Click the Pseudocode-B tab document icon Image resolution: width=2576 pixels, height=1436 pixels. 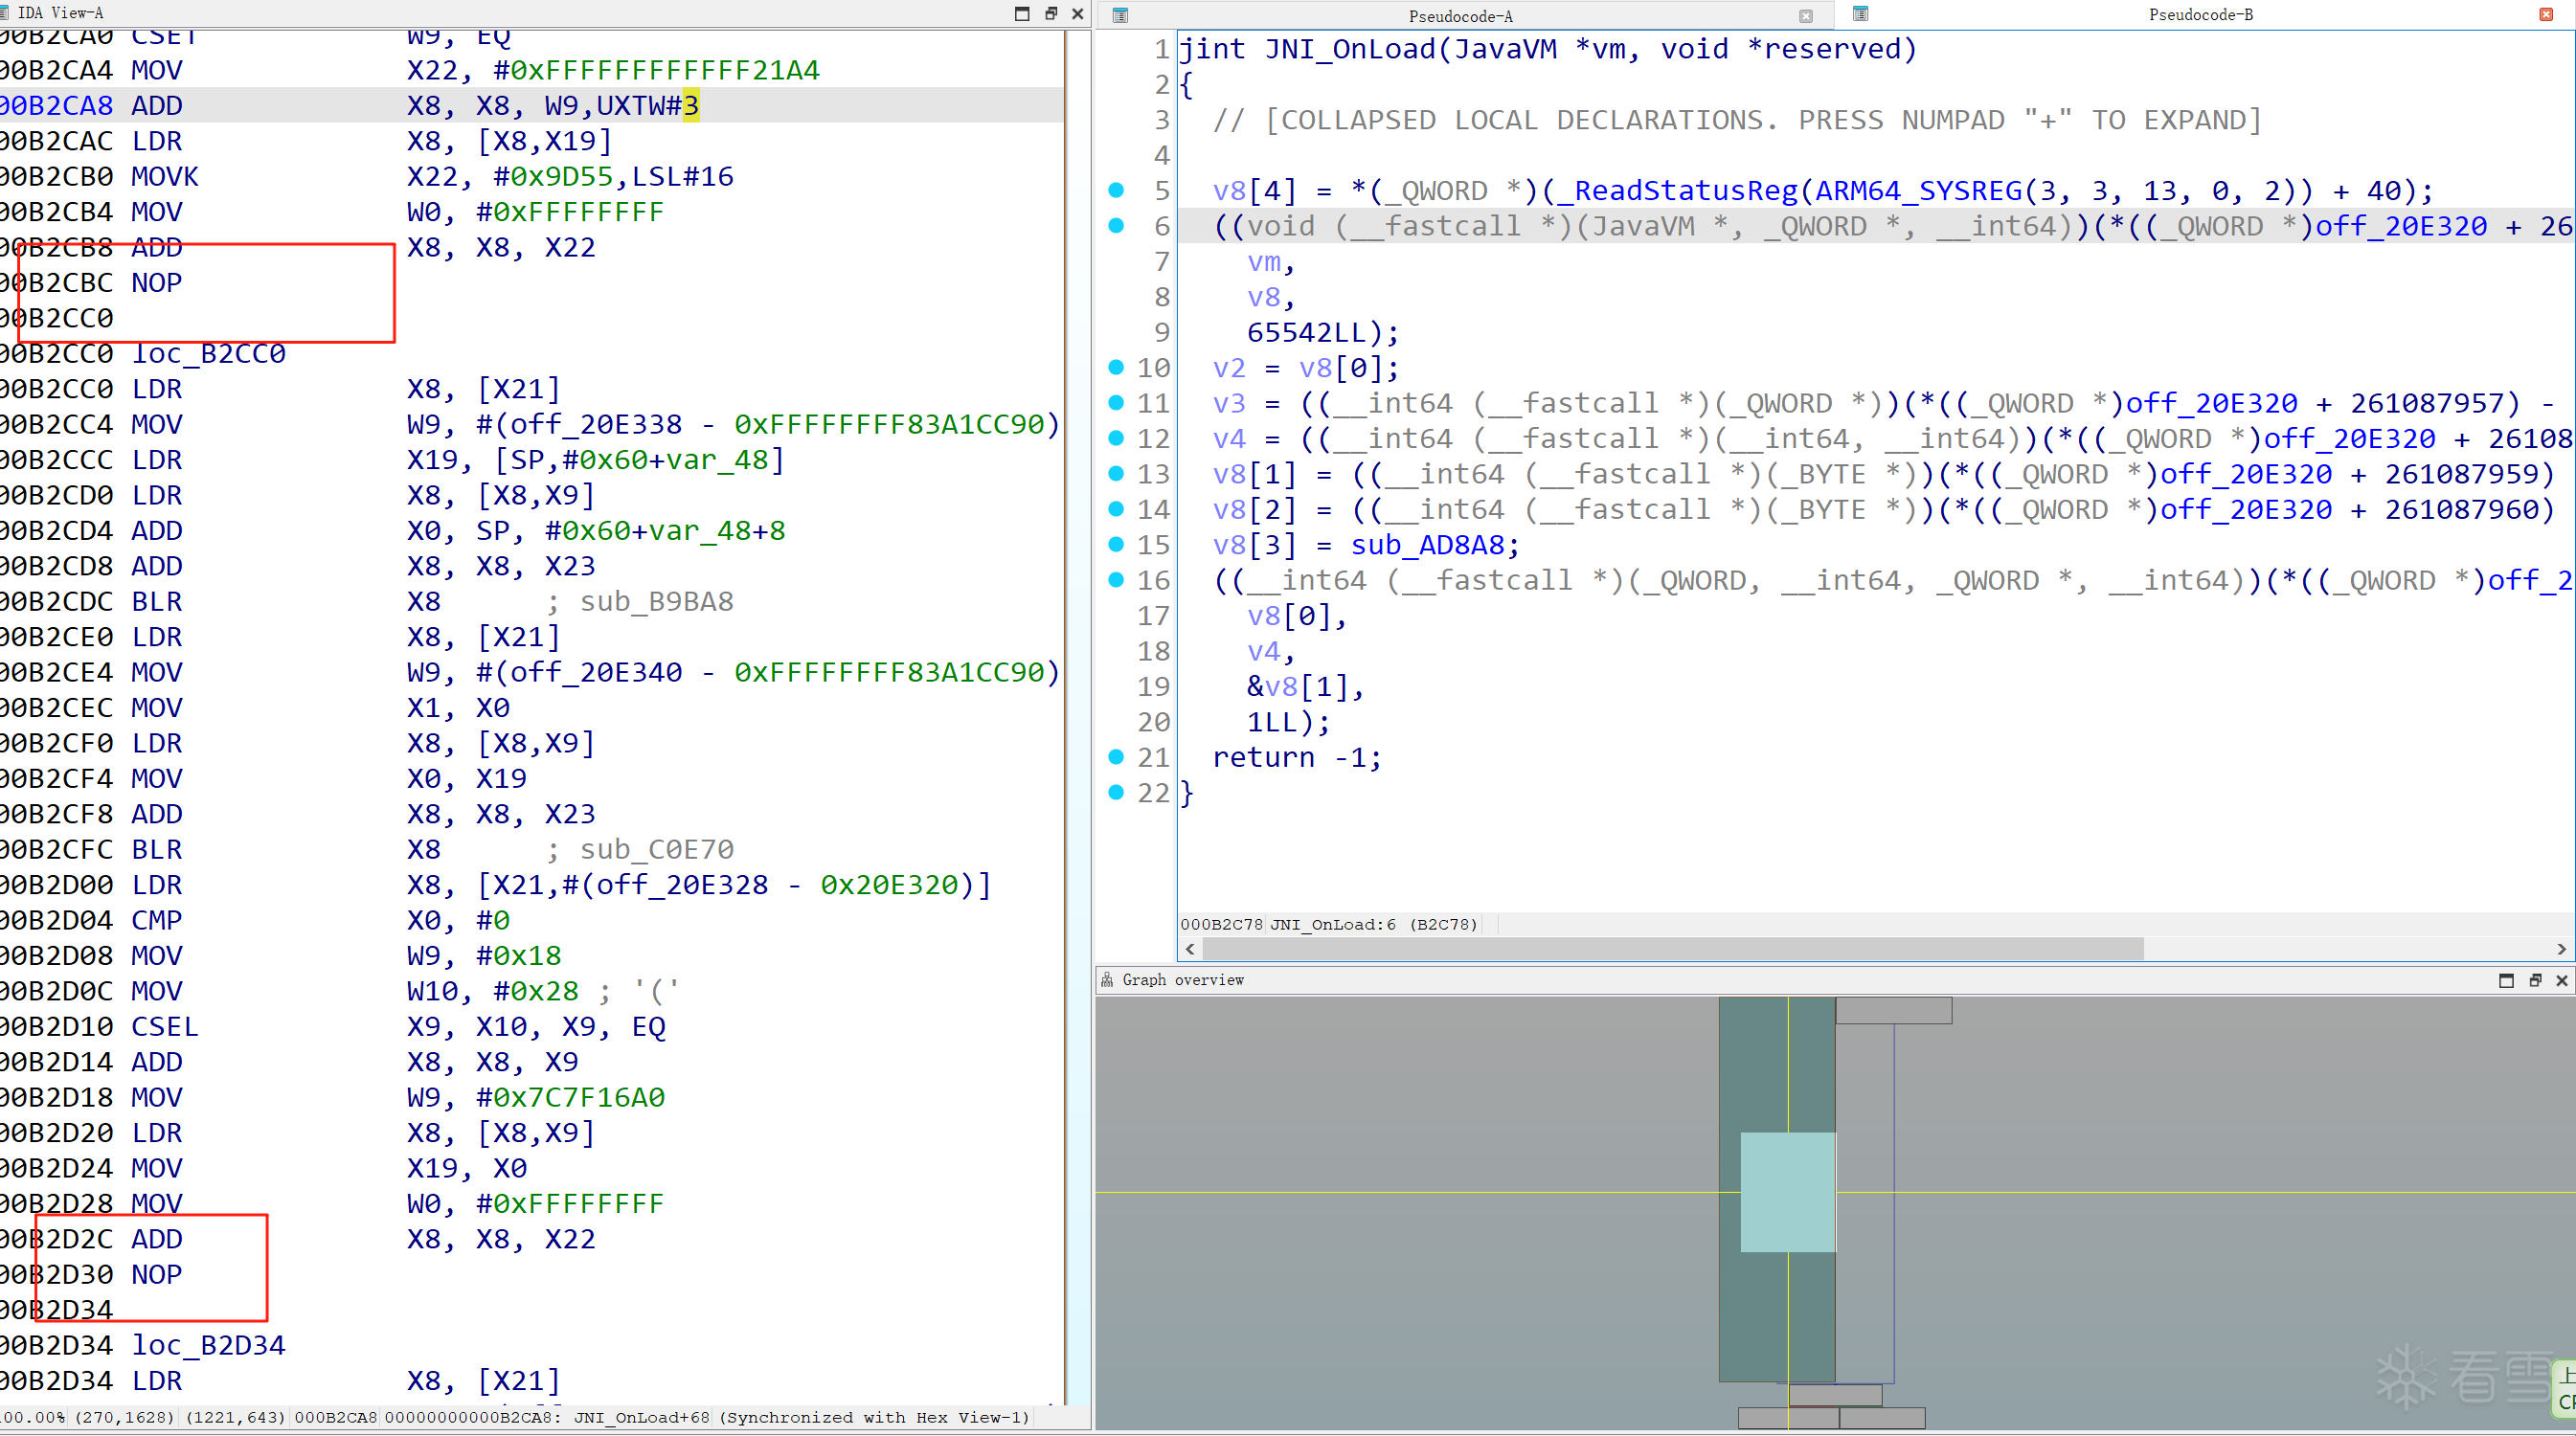tap(1860, 14)
